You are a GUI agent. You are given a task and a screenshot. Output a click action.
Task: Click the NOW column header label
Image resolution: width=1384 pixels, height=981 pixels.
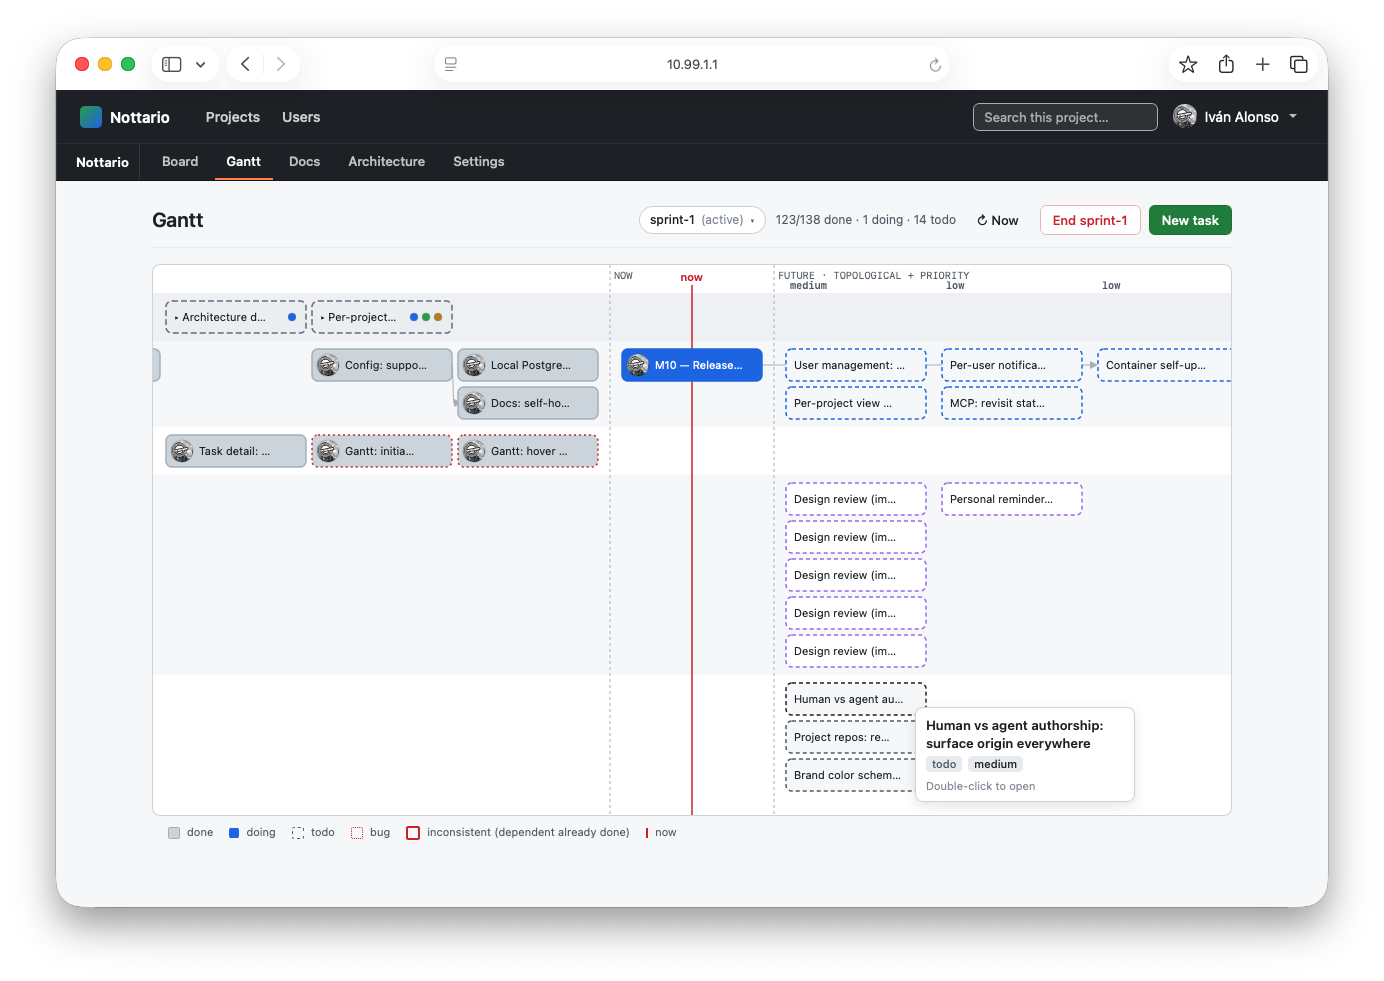click(x=623, y=276)
